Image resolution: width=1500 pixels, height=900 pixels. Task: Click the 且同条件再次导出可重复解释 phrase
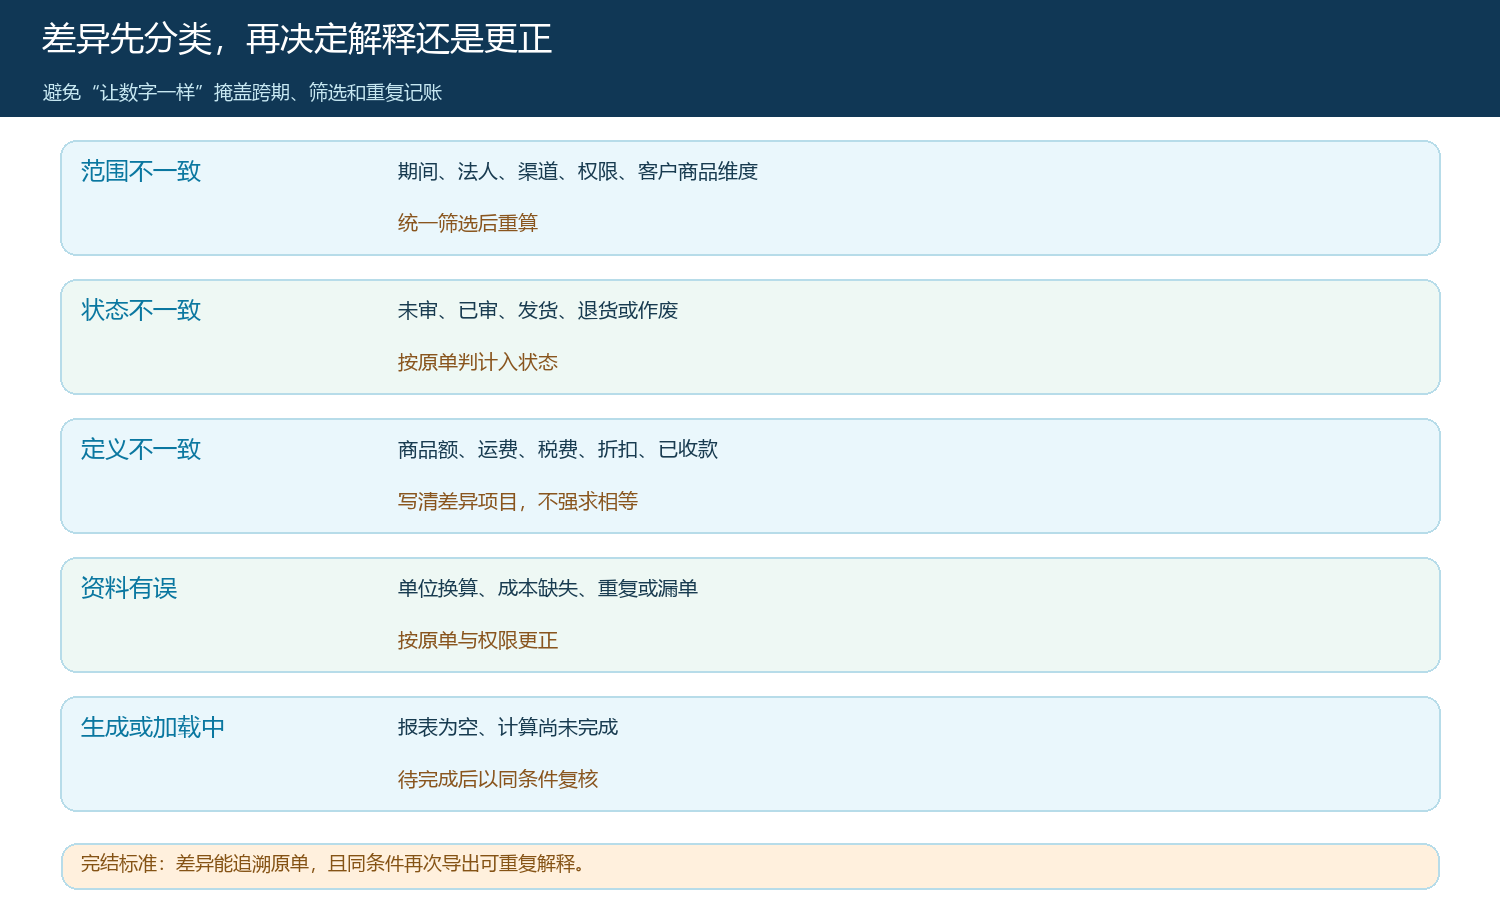click(452, 864)
